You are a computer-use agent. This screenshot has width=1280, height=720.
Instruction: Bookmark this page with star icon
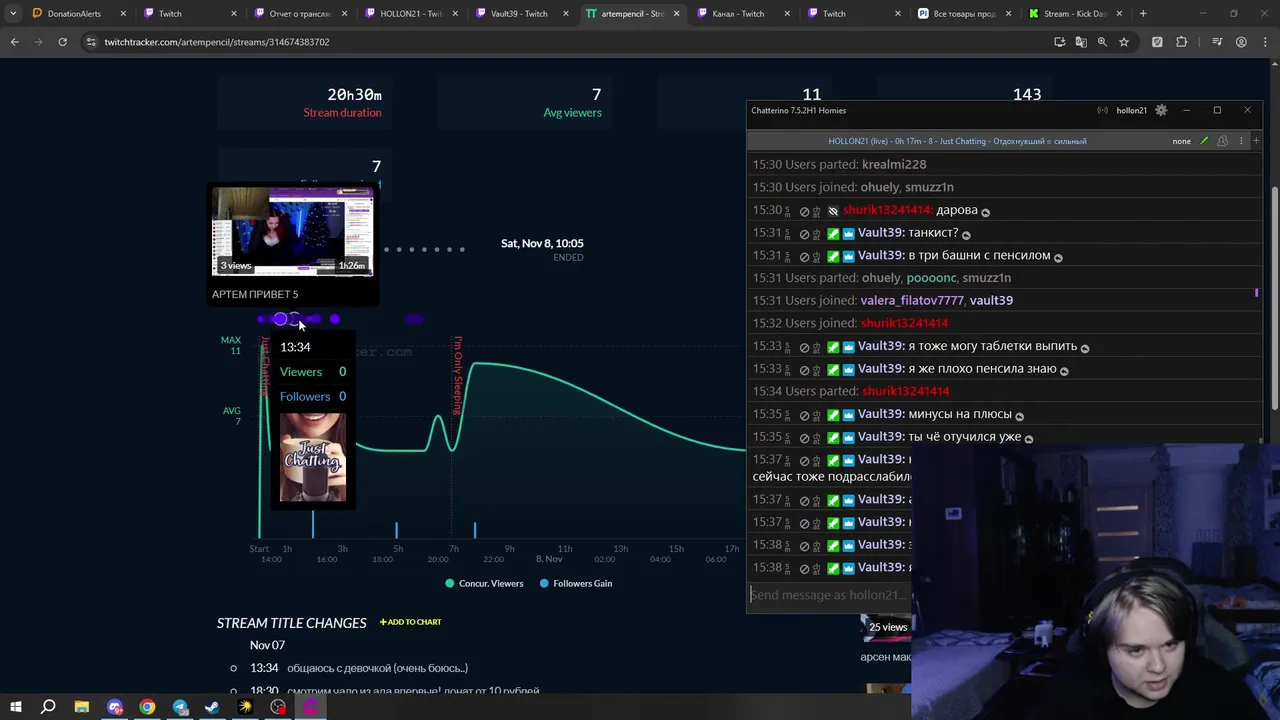pos(1124,42)
